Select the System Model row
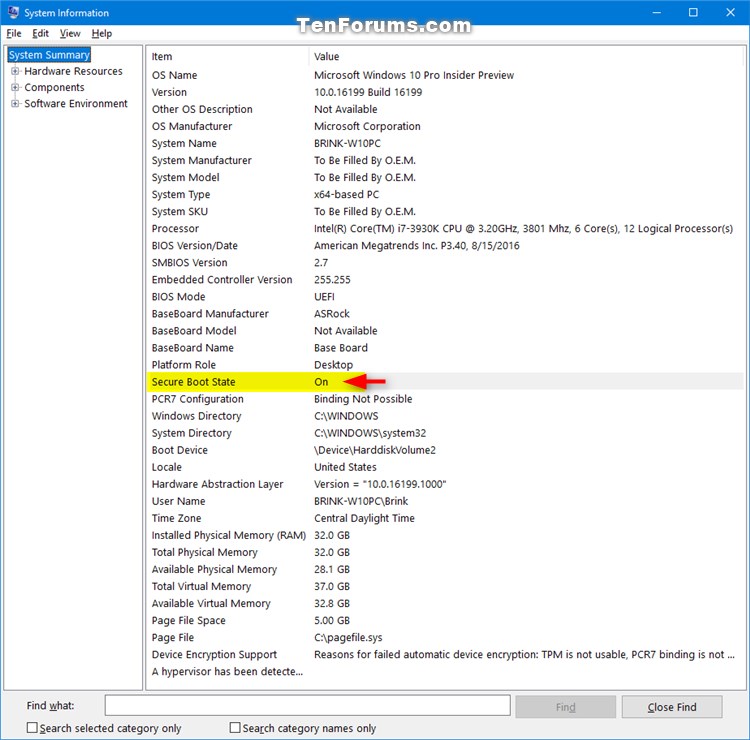The width and height of the screenshot is (750, 740). 445,177
